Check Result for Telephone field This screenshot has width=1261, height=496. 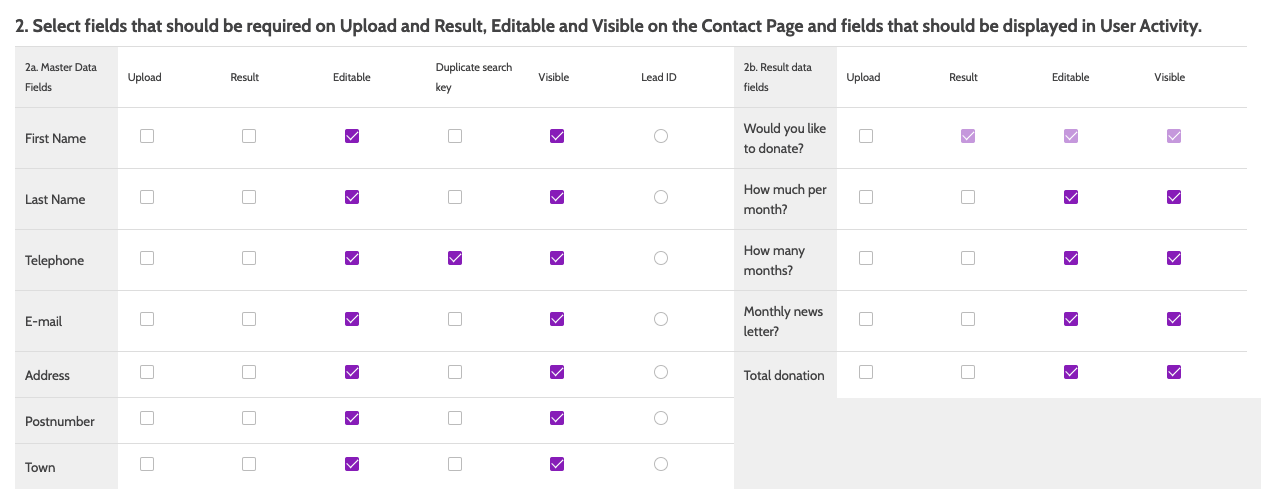click(x=249, y=258)
